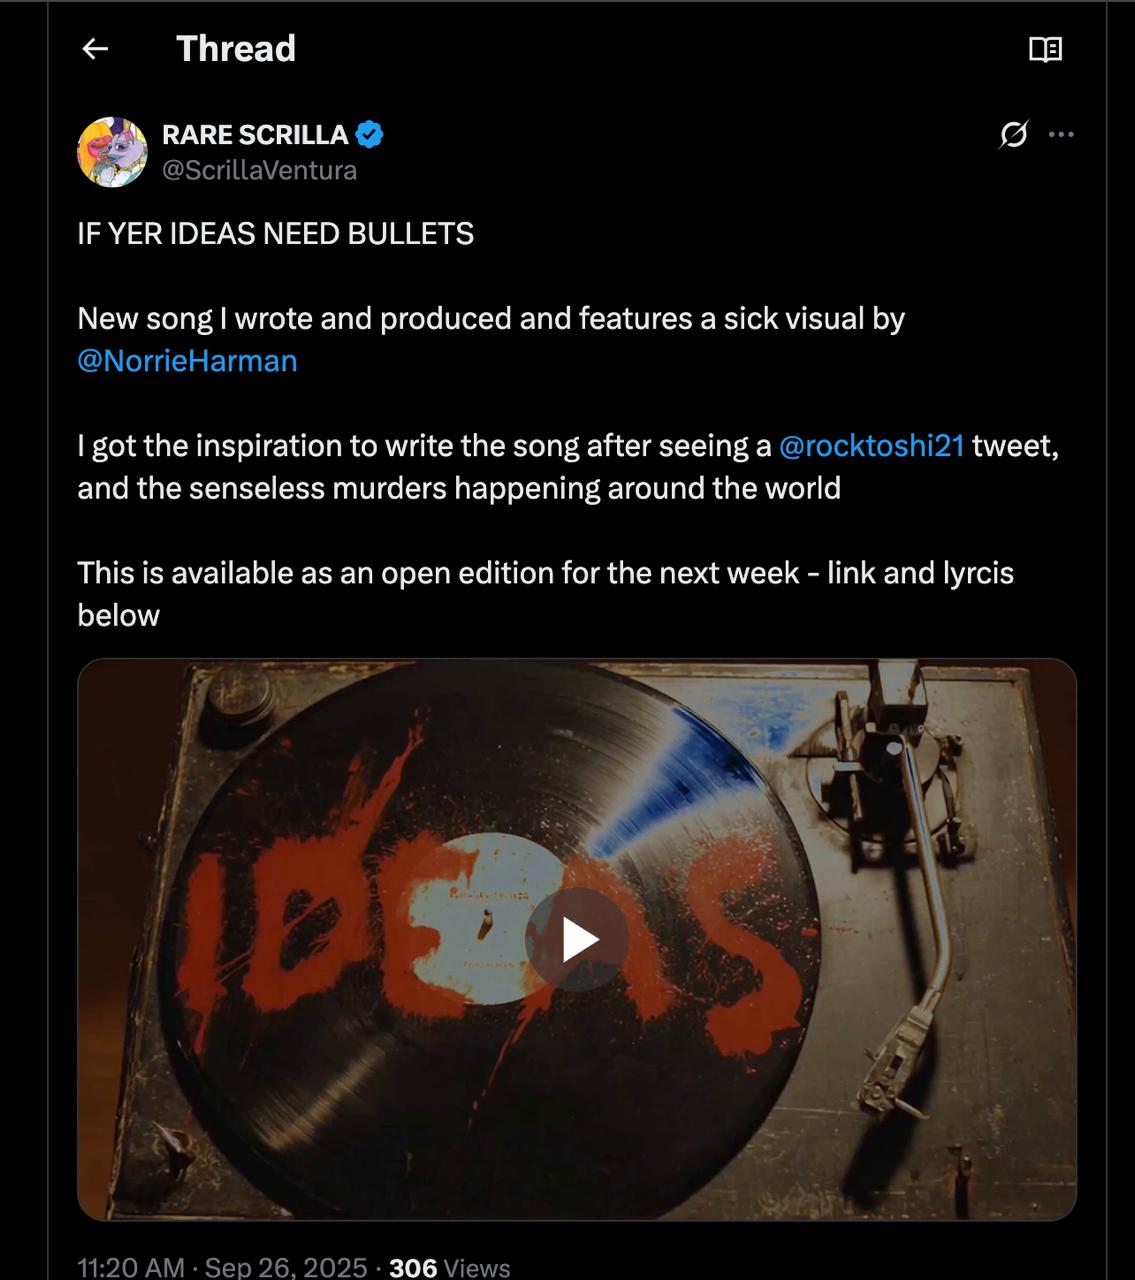Click the 11:20 AM Sep 26, 2025 timestamp
1135x1280 pixels.
222,1267
